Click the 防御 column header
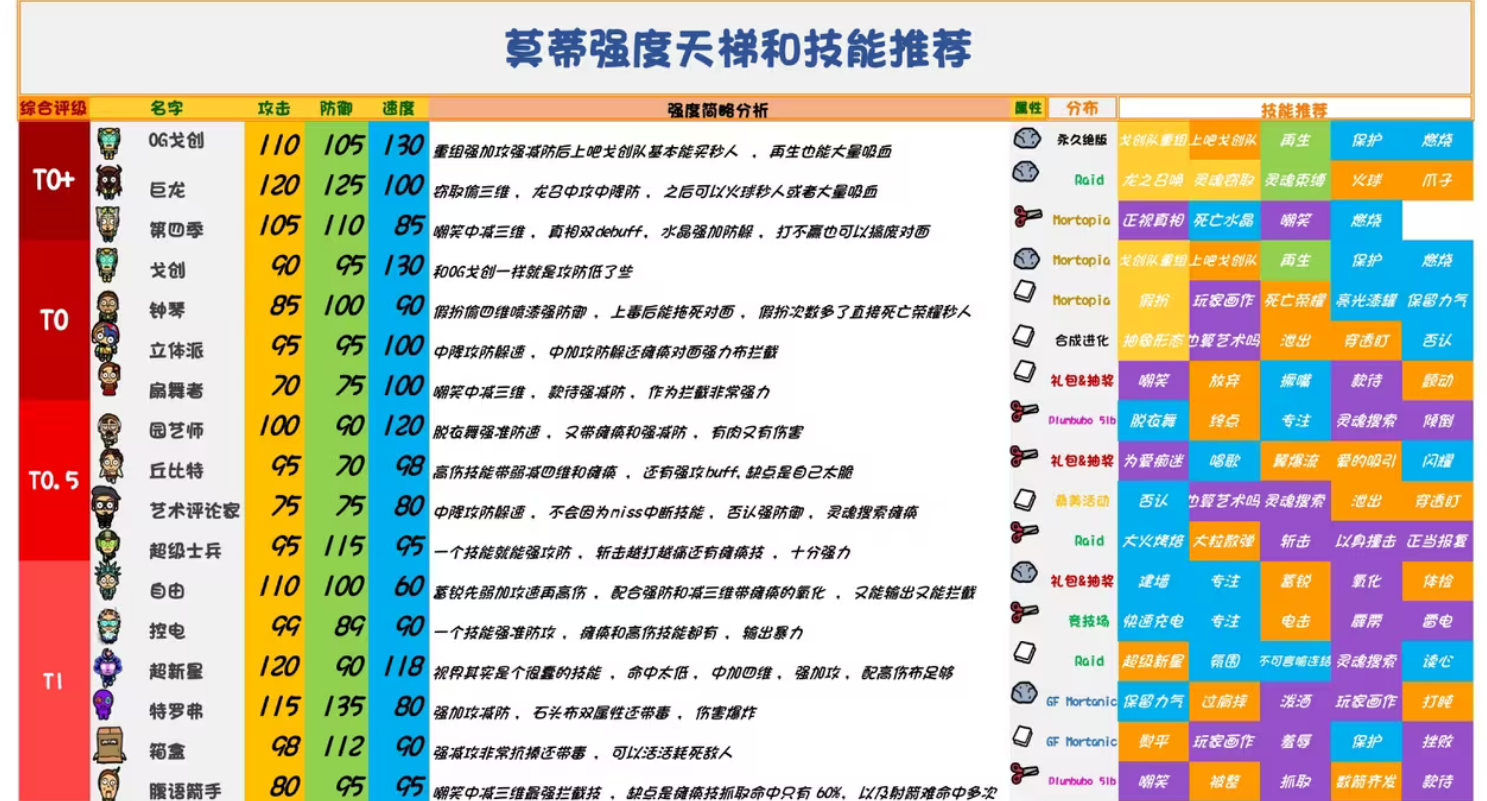 [337, 108]
